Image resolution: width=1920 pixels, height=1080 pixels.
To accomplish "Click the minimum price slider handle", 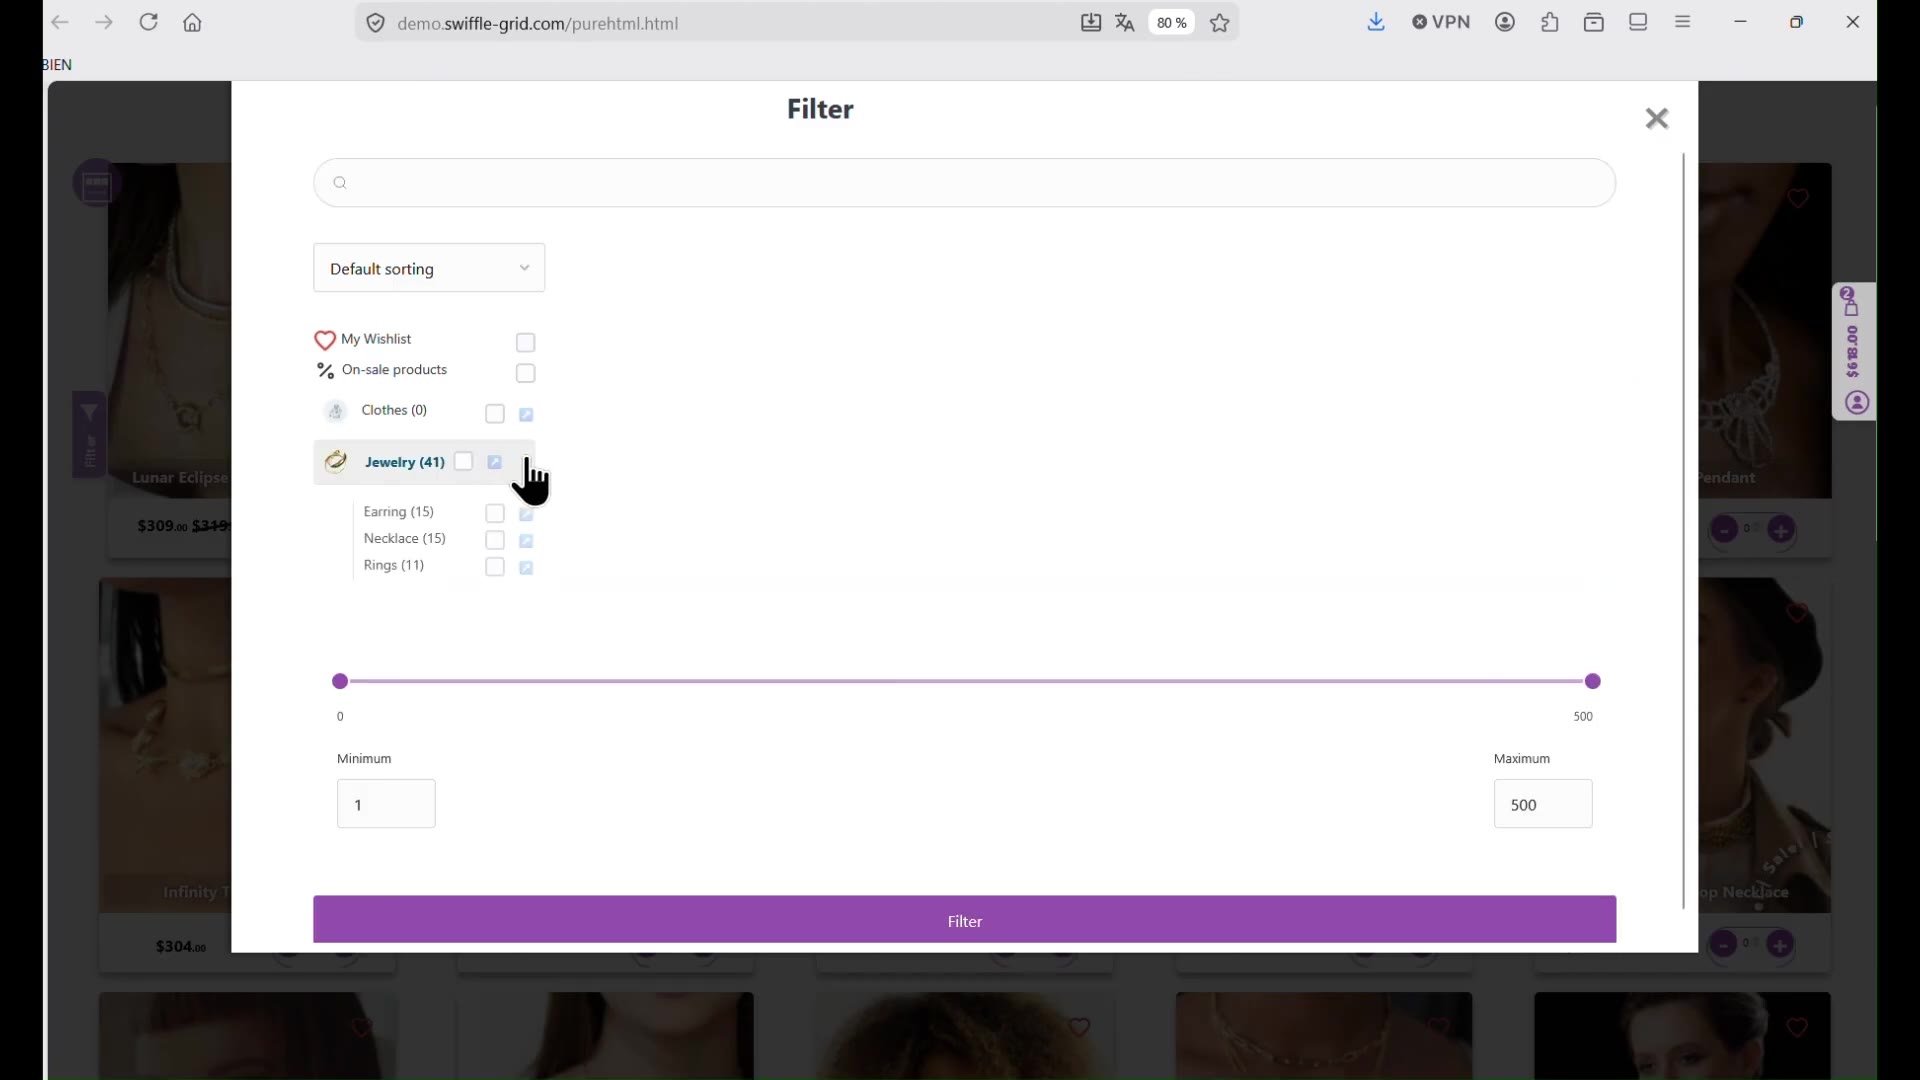I will [341, 683].
